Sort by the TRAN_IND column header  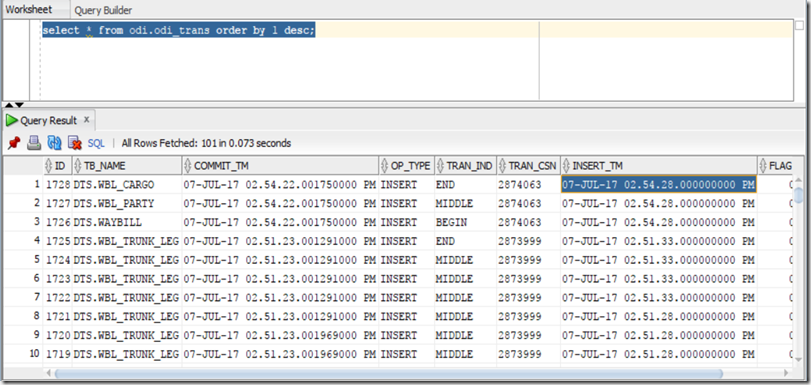click(x=465, y=166)
